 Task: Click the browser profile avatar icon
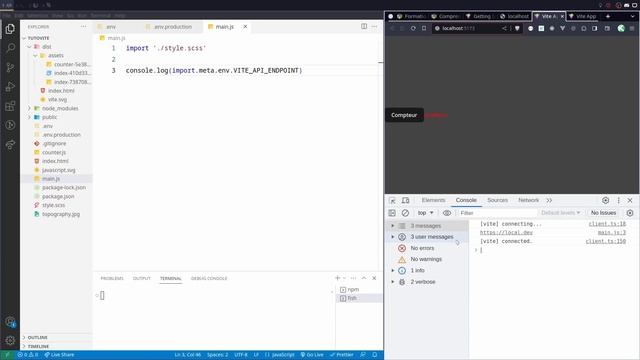pyautogui.click(x=621, y=28)
